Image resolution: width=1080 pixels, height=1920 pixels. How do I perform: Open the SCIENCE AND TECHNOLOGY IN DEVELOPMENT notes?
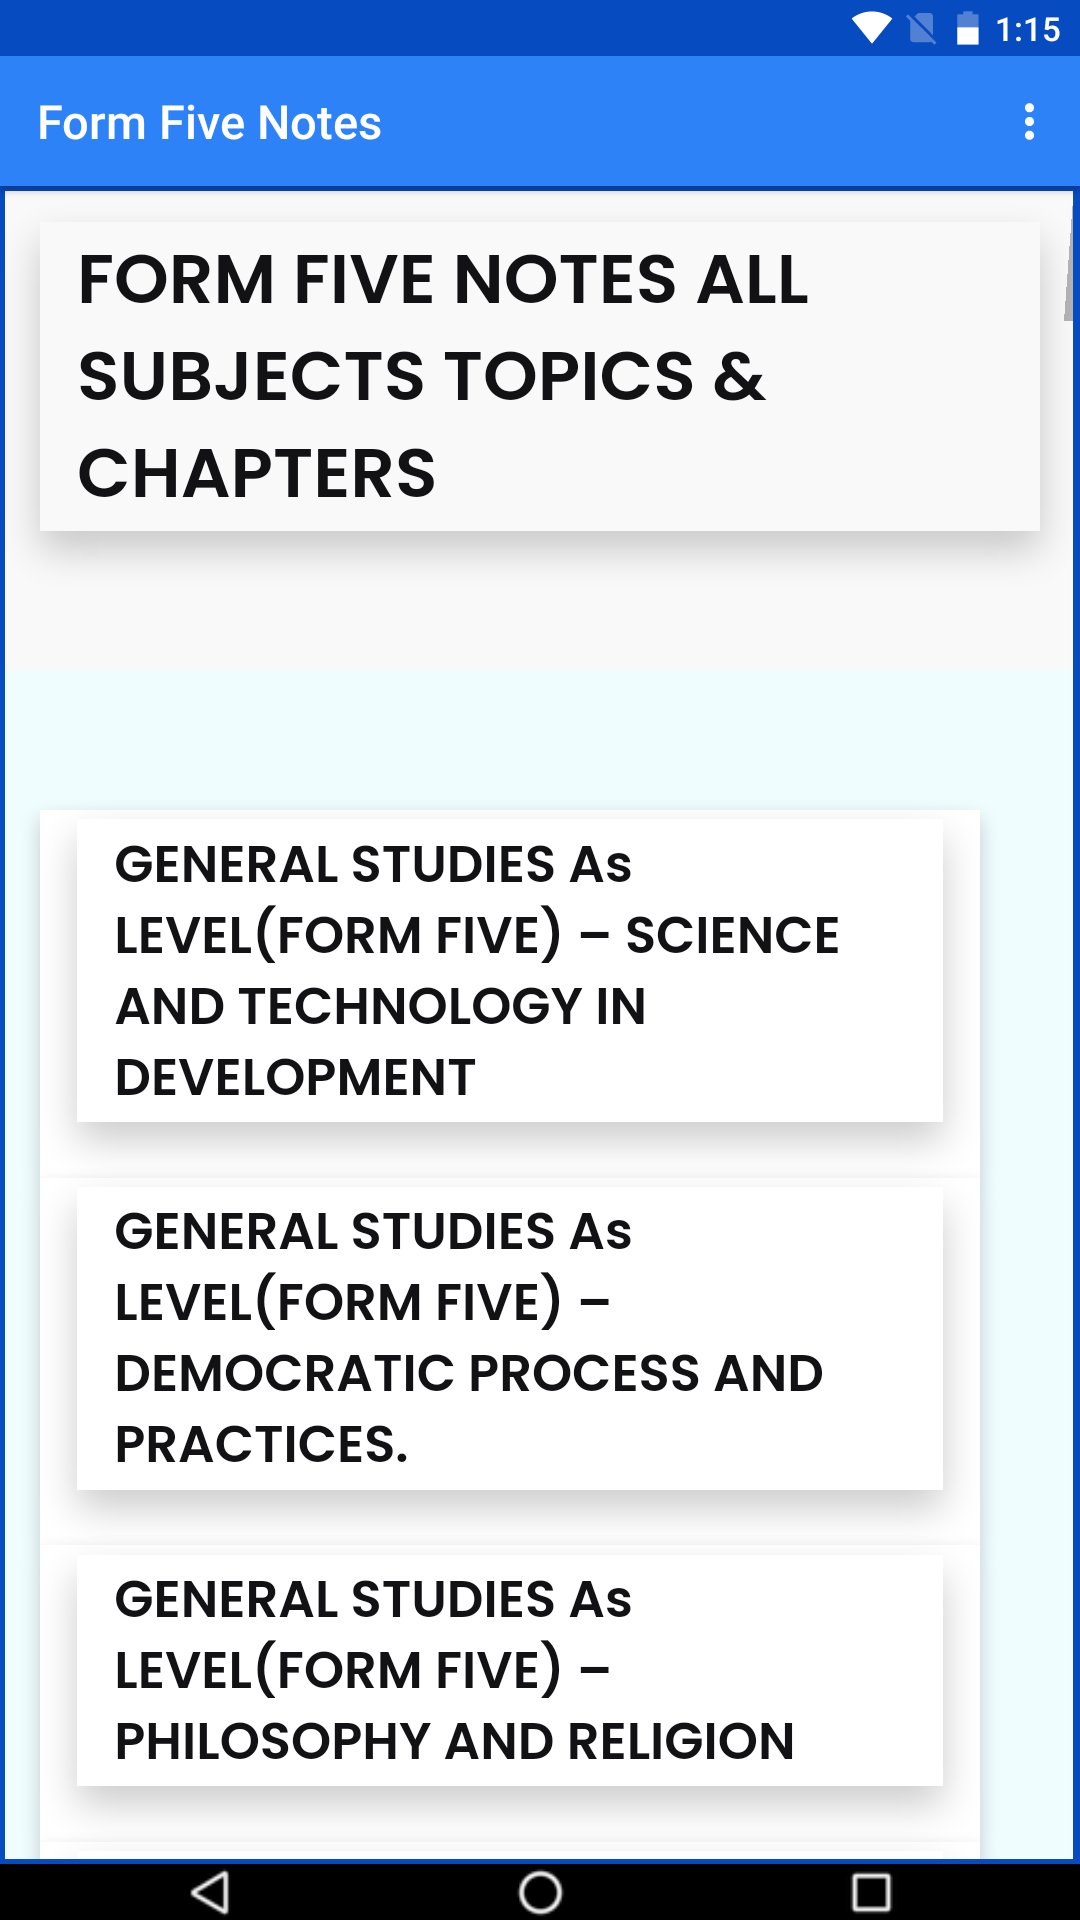pos(510,968)
